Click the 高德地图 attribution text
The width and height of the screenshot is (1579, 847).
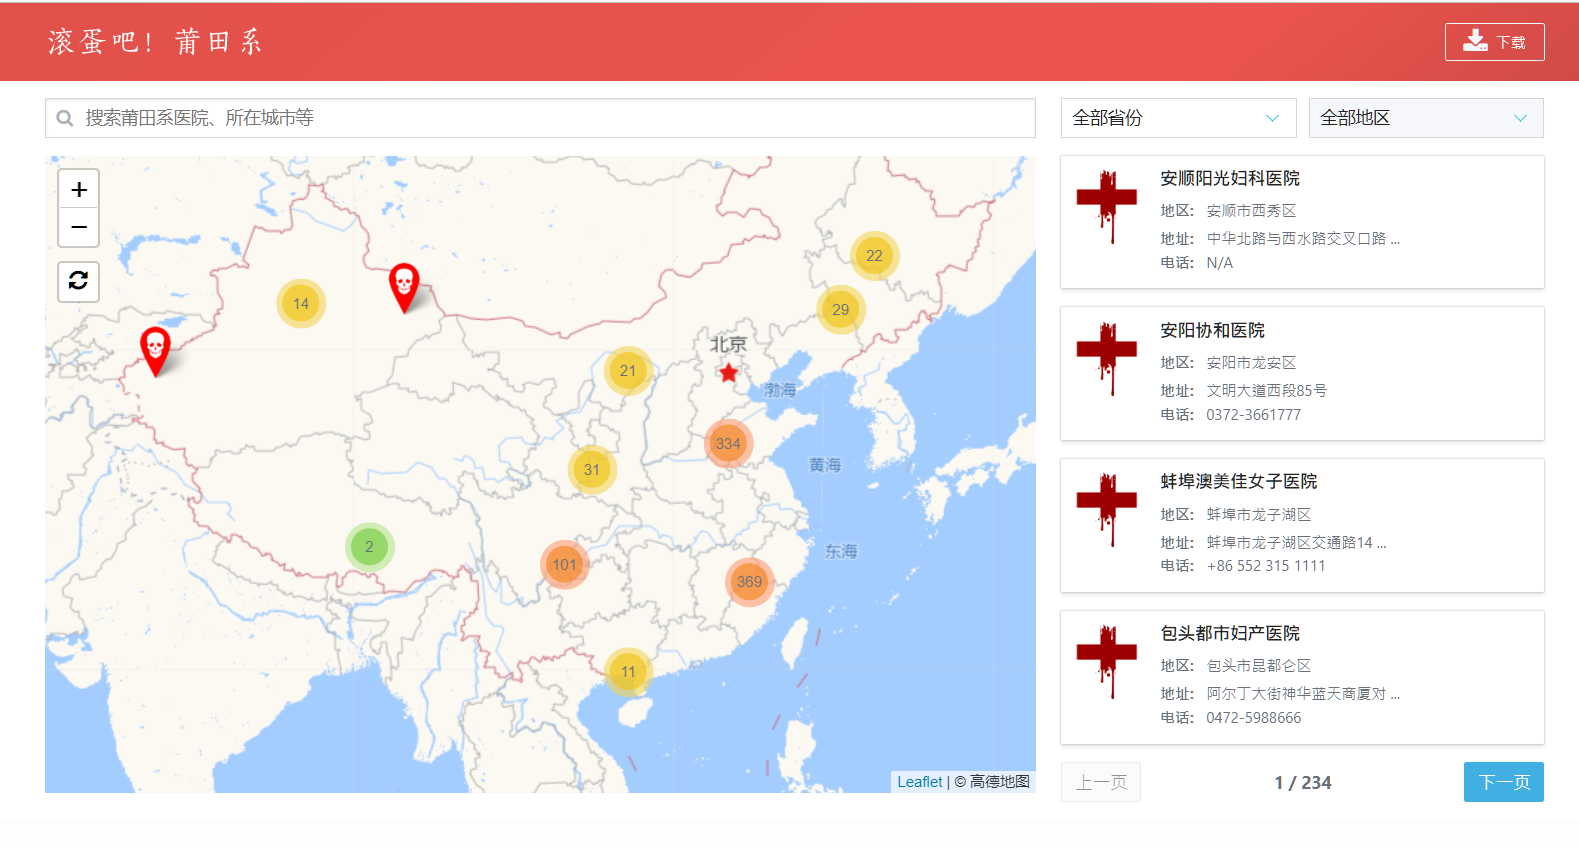tap(1000, 782)
